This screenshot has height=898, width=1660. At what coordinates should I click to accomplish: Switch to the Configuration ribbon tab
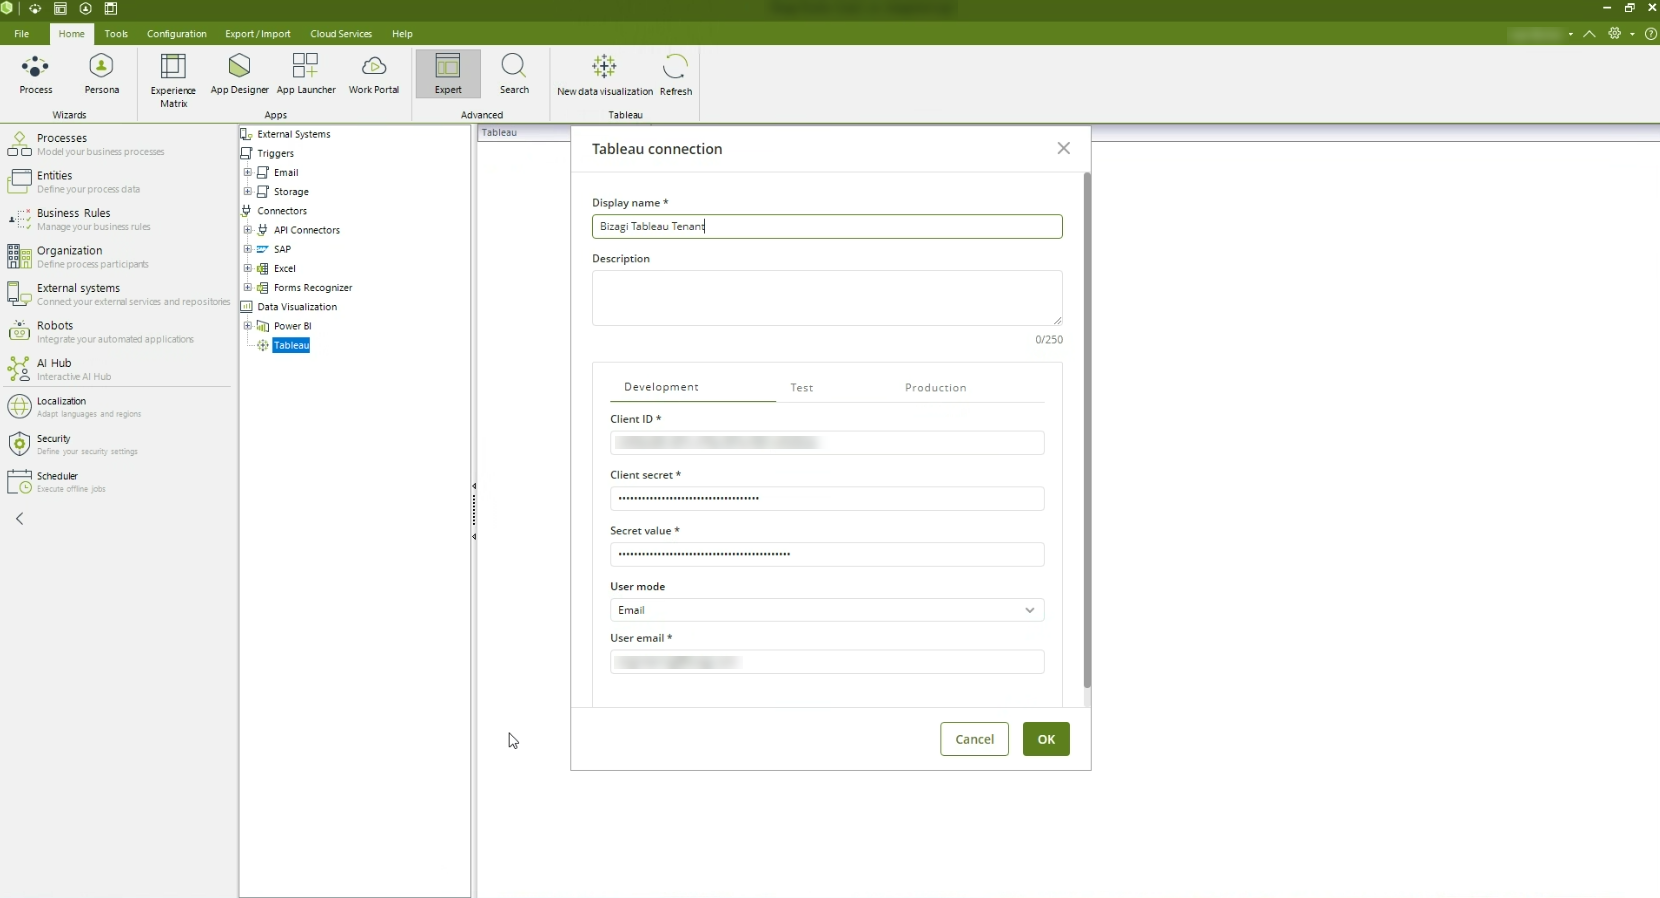tap(176, 34)
